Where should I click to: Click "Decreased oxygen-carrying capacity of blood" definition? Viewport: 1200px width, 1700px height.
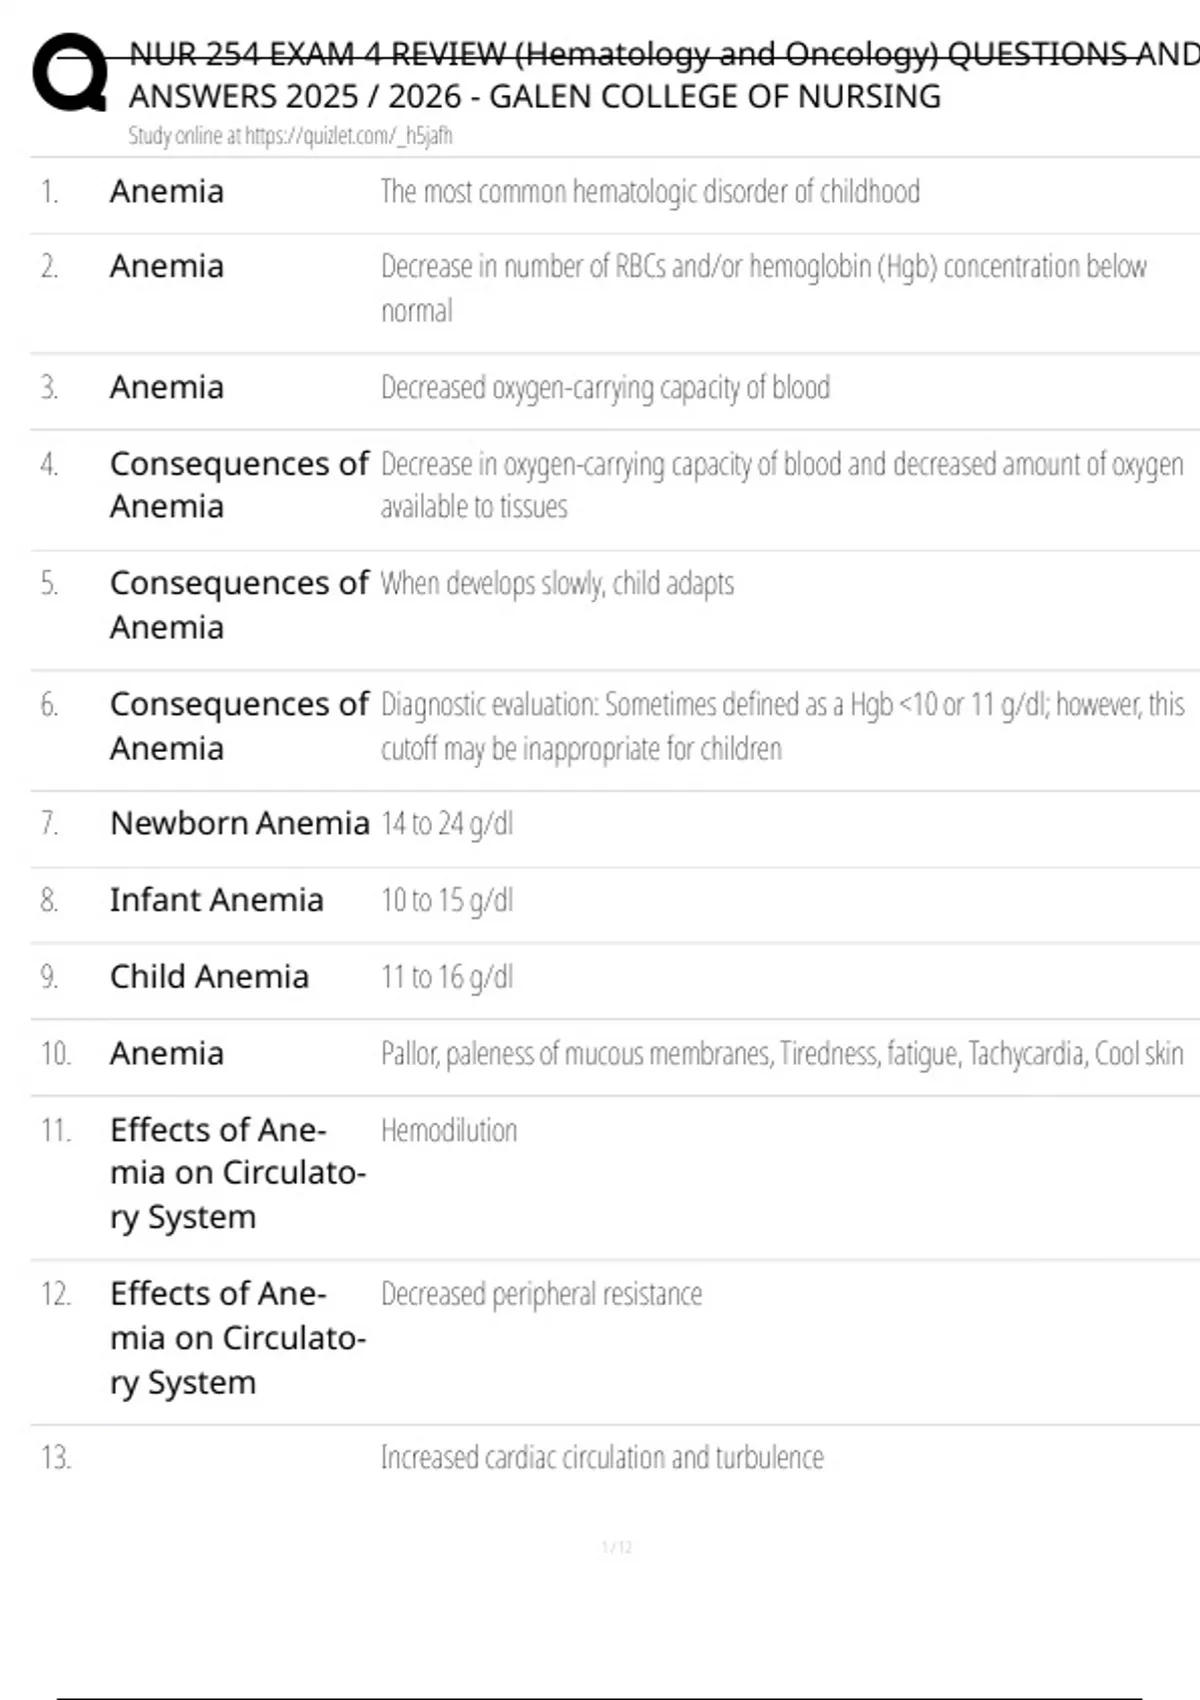pyautogui.click(x=605, y=388)
